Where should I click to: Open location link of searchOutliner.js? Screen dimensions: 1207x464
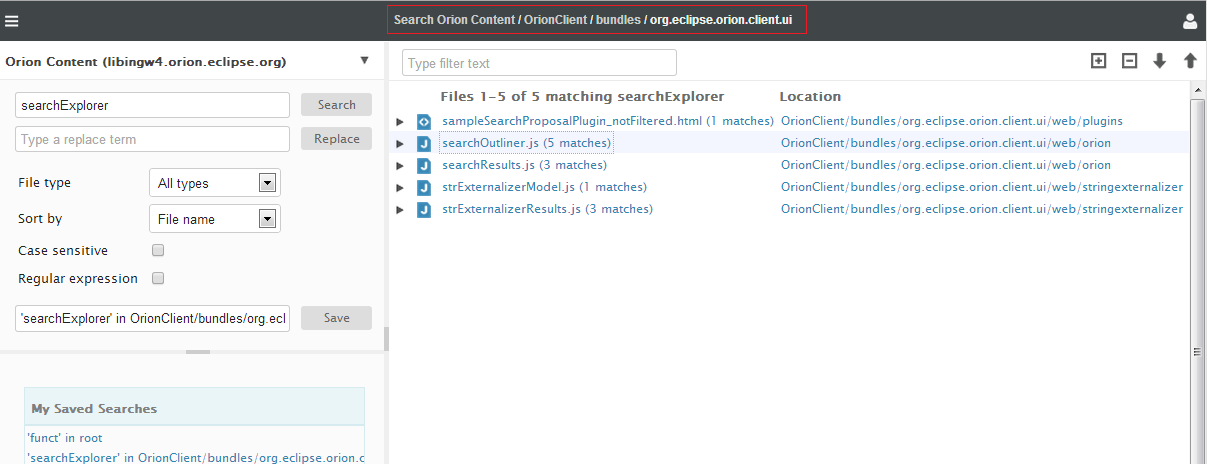pyautogui.click(x=946, y=143)
